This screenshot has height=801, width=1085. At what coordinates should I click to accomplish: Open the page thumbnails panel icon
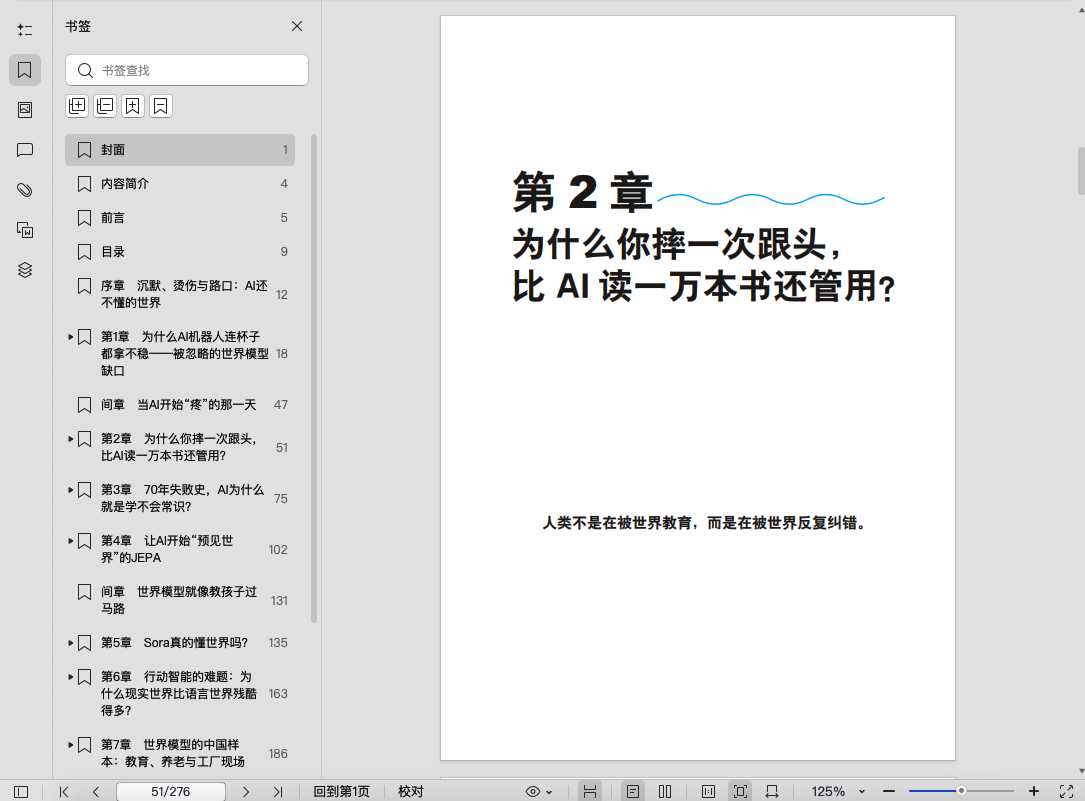[x=25, y=110]
